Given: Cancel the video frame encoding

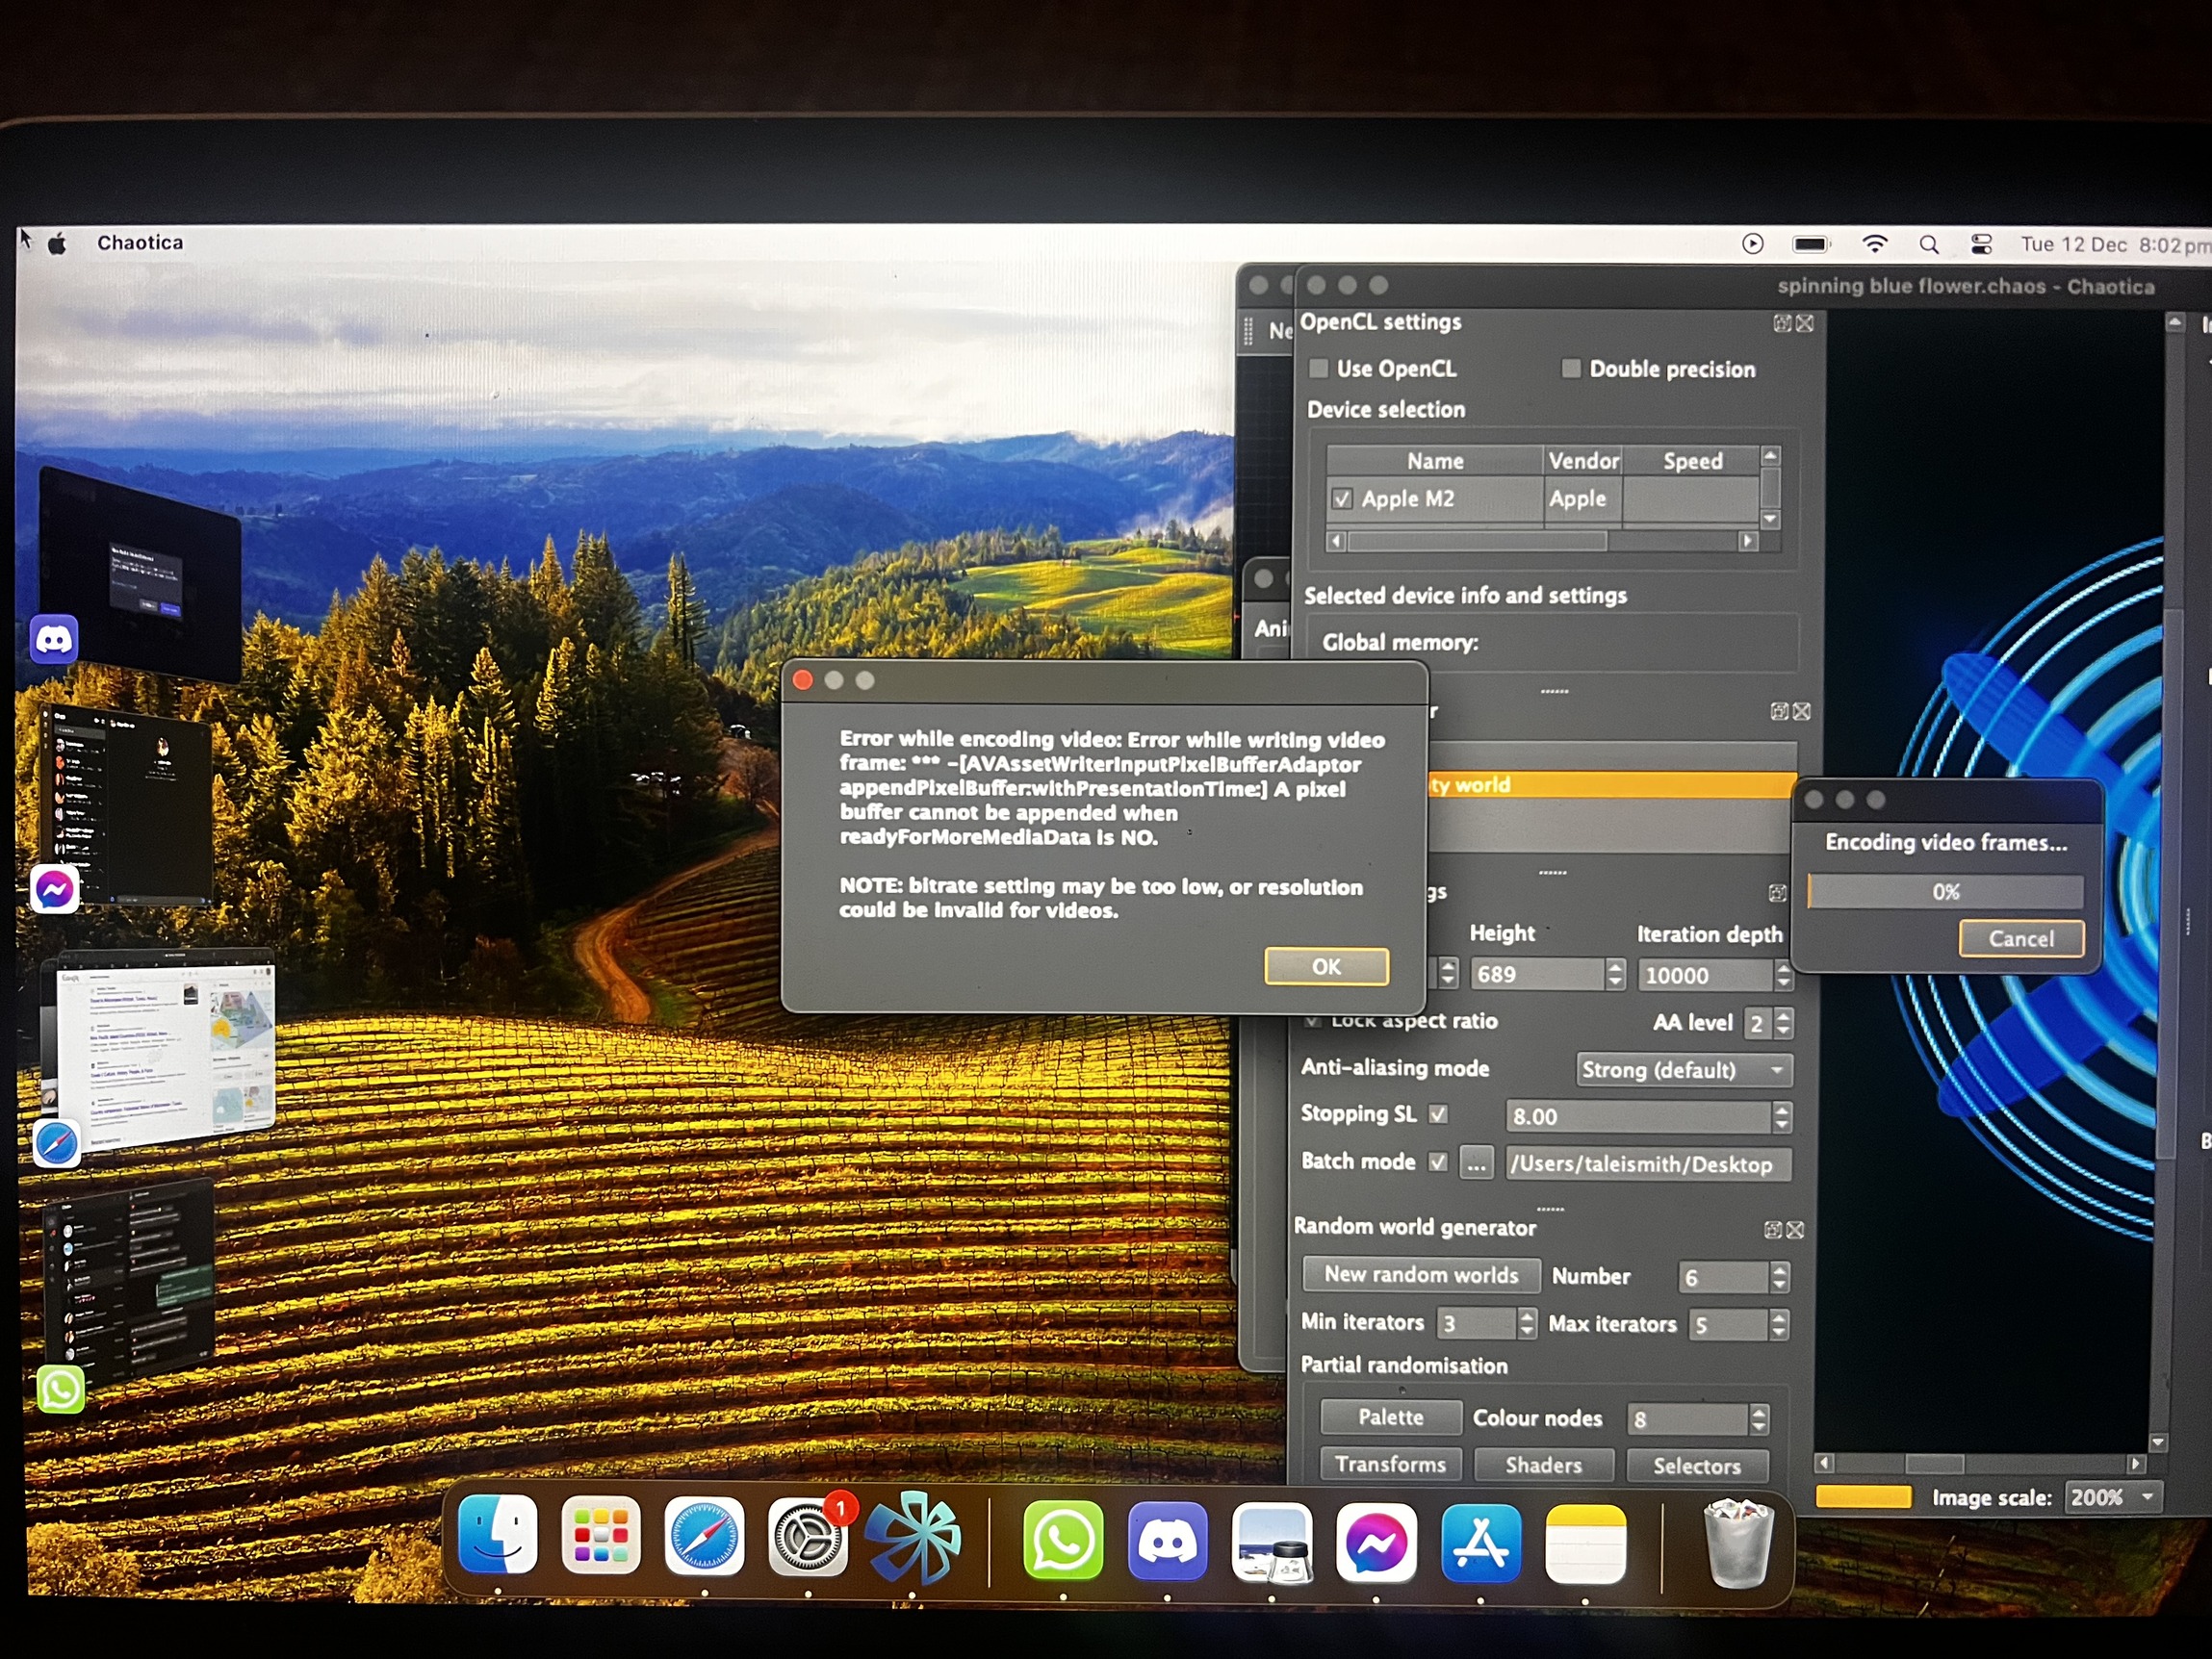Looking at the screenshot, I should (x=2021, y=938).
